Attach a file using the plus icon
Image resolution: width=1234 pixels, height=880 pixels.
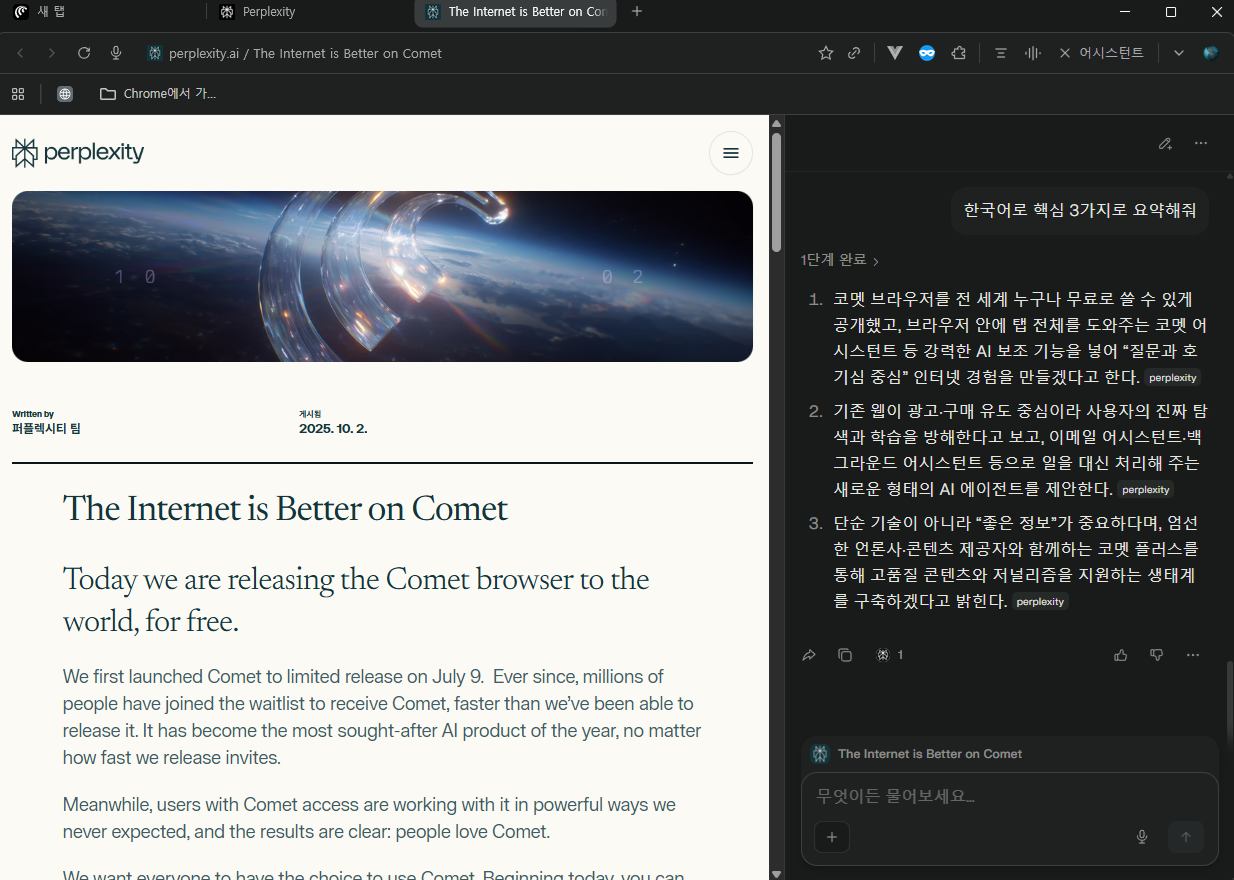point(832,837)
